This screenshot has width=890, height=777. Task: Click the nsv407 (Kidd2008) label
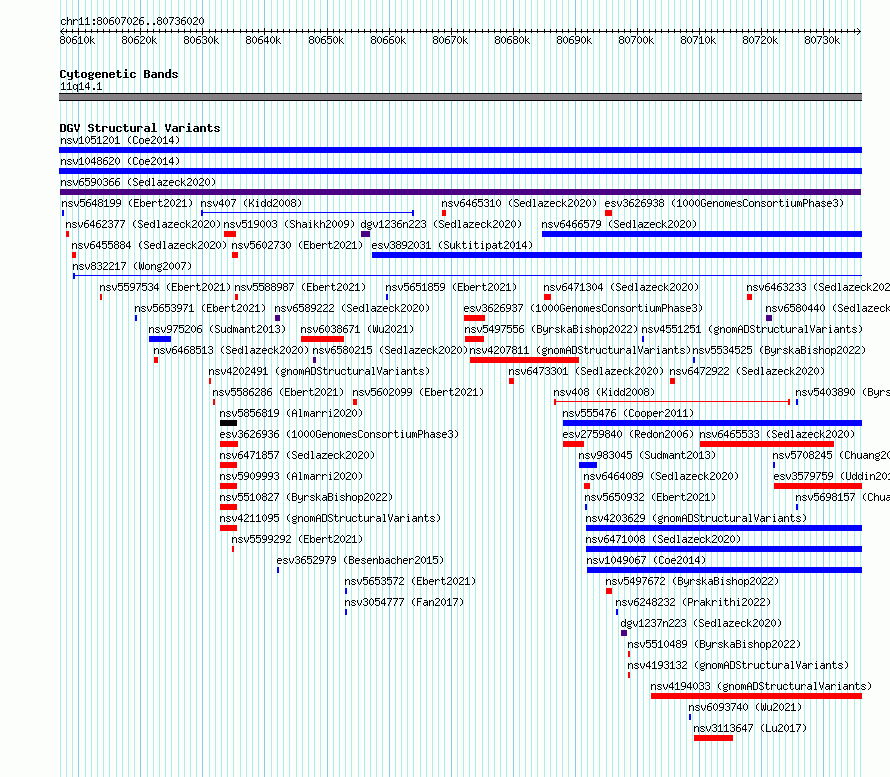(x=251, y=203)
